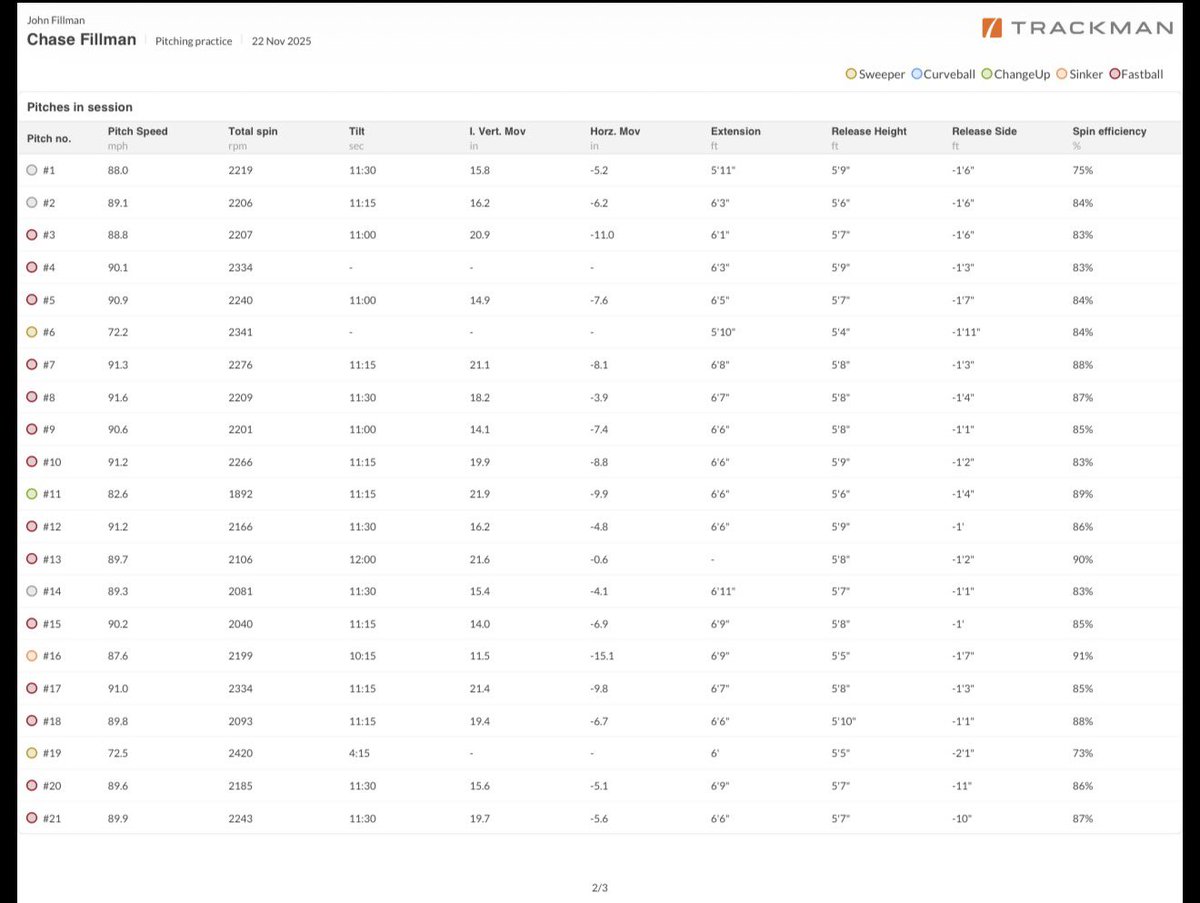Click the Spin efficiency column header
1200x903 pixels.
pyautogui.click(x=1109, y=131)
